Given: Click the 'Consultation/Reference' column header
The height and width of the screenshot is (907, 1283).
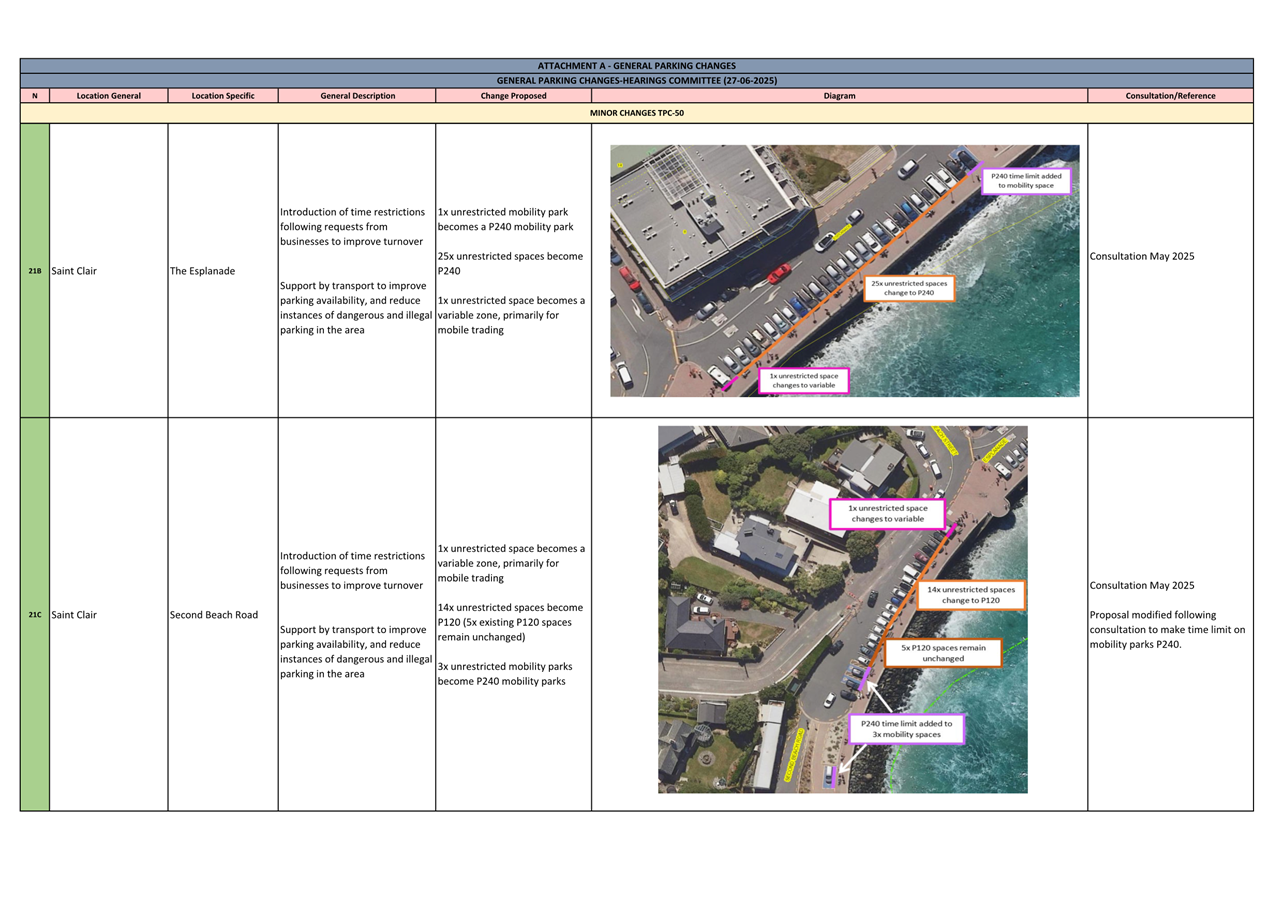Looking at the screenshot, I should click(1170, 96).
